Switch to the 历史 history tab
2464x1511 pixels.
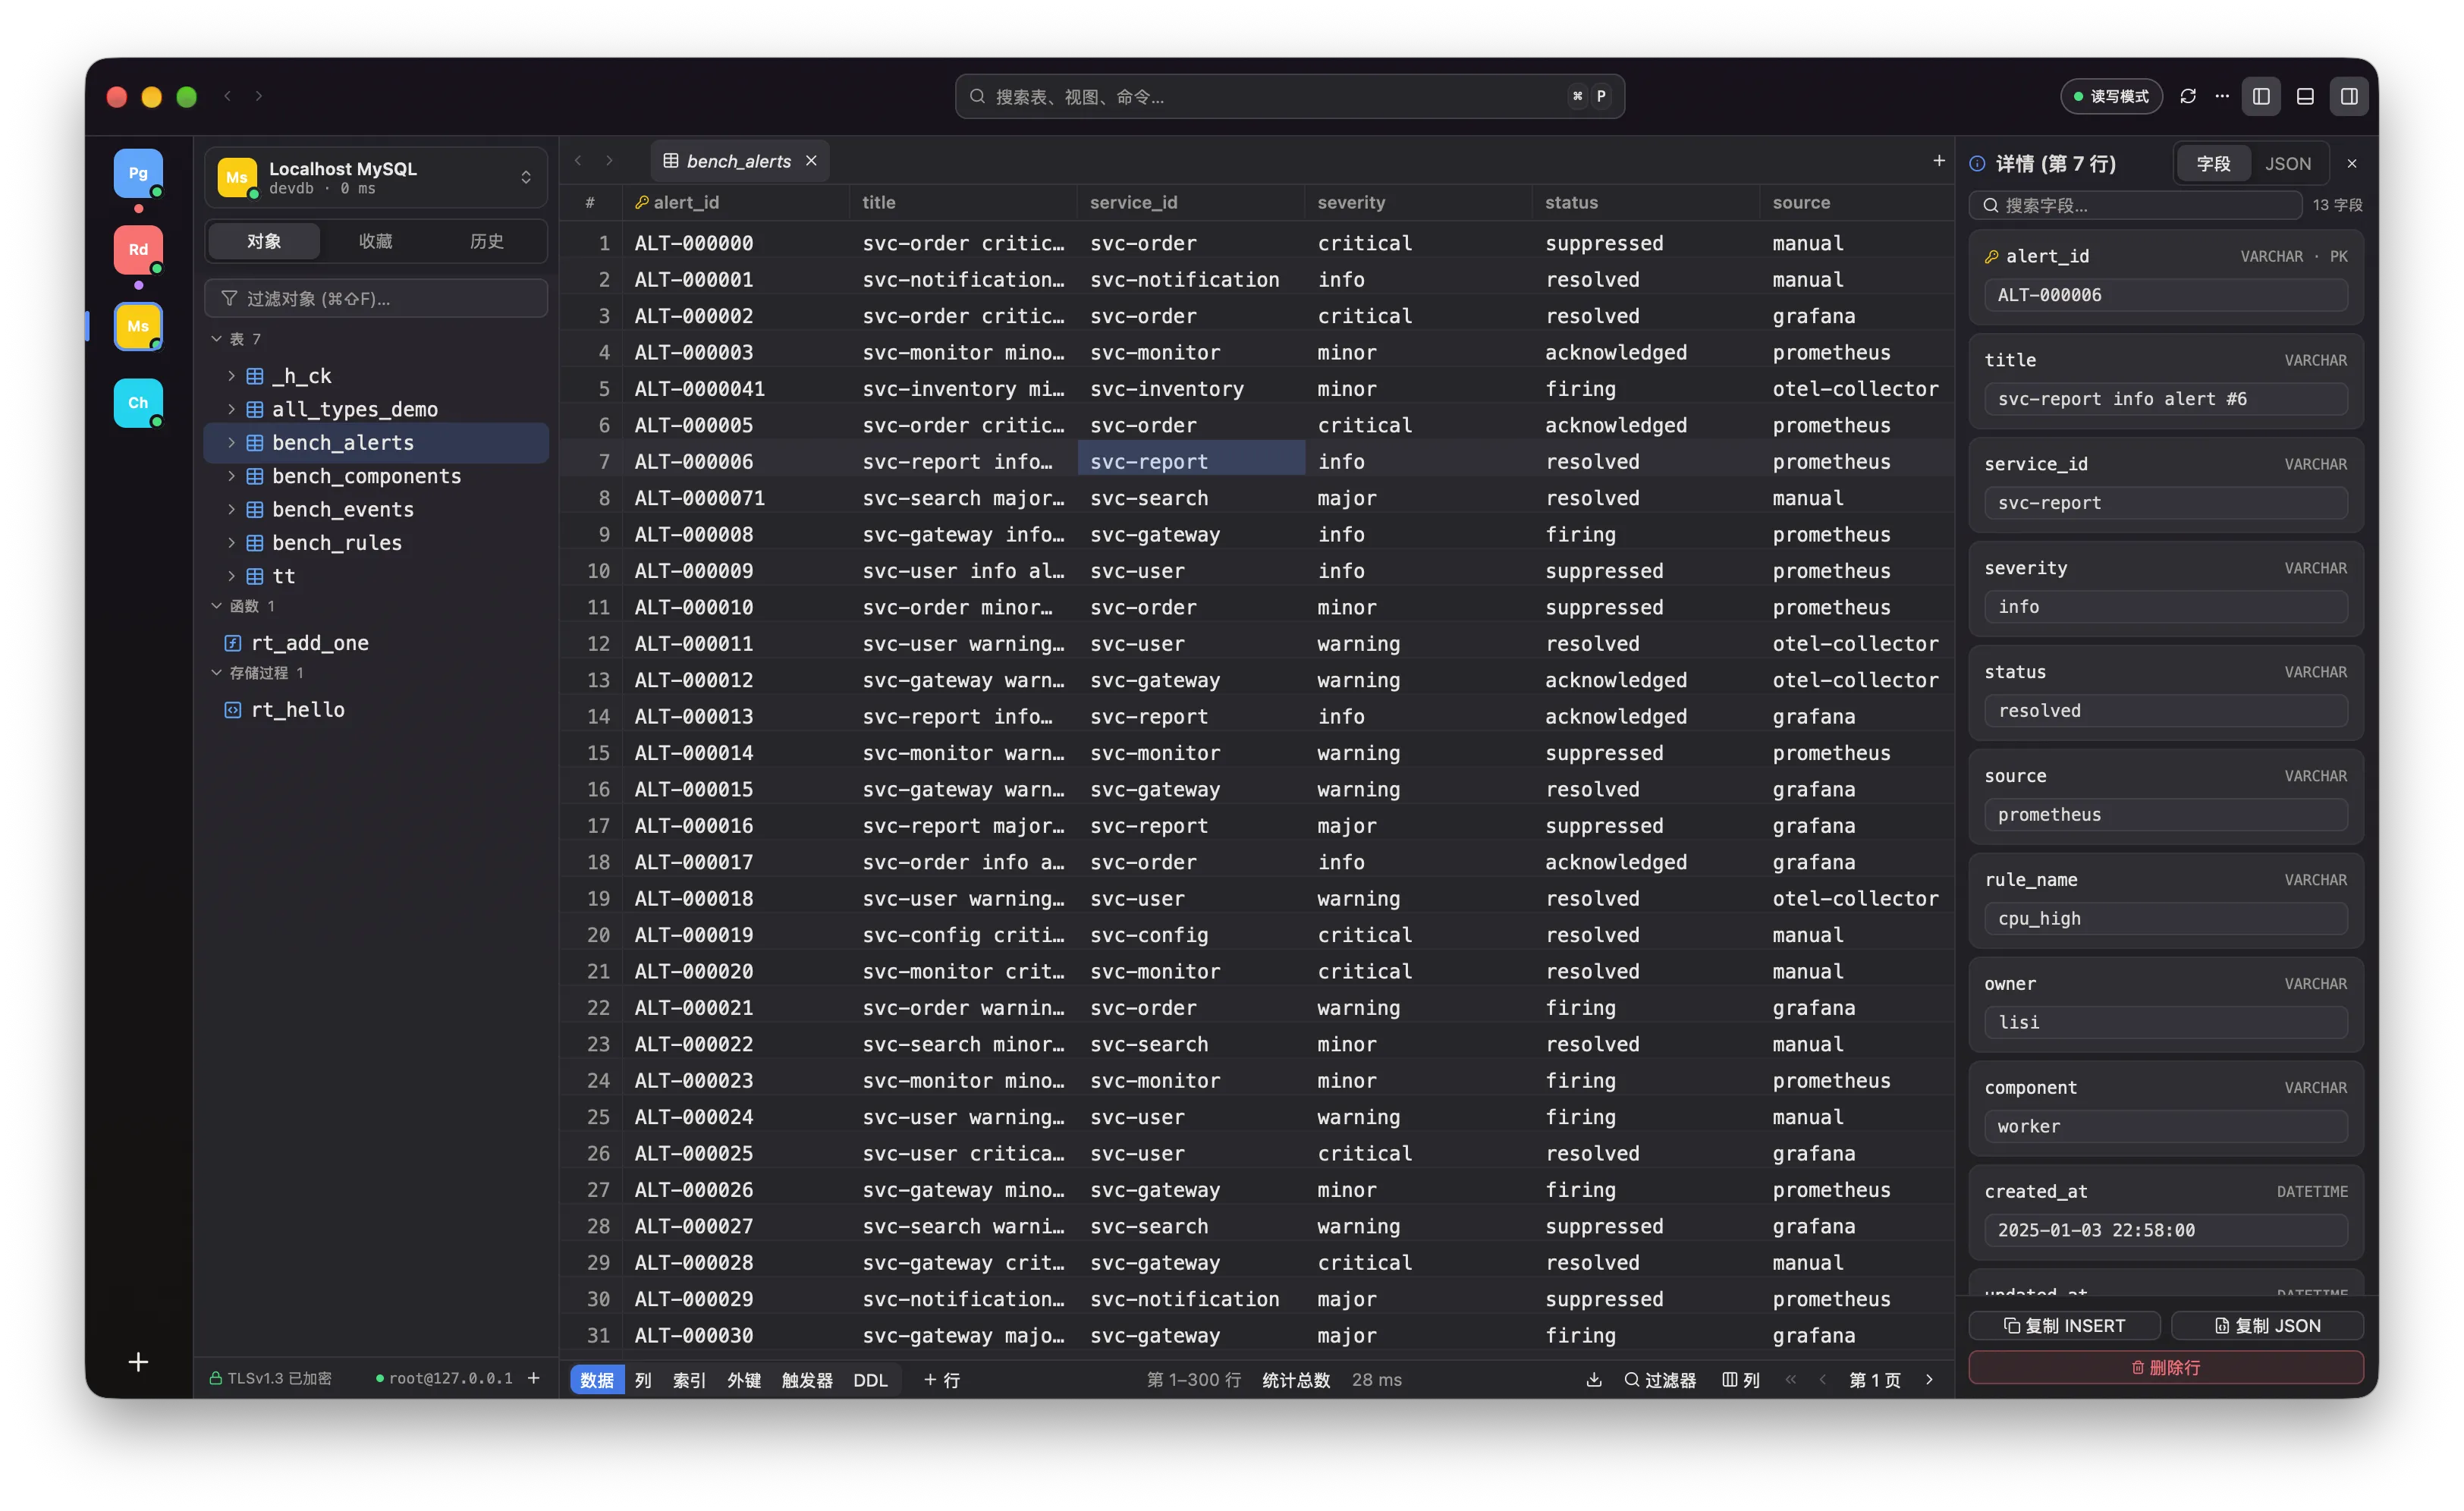[x=486, y=241]
